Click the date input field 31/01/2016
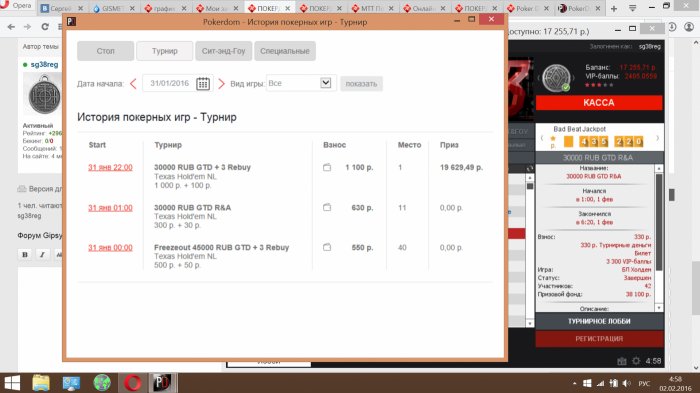The width and height of the screenshot is (700, 393). tap(169, 84)
